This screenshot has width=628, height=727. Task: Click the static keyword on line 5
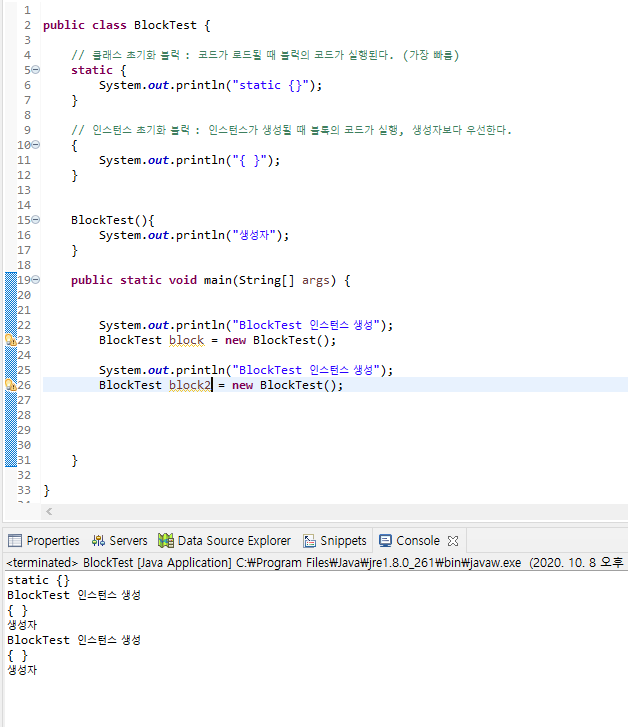click(92, 70)
